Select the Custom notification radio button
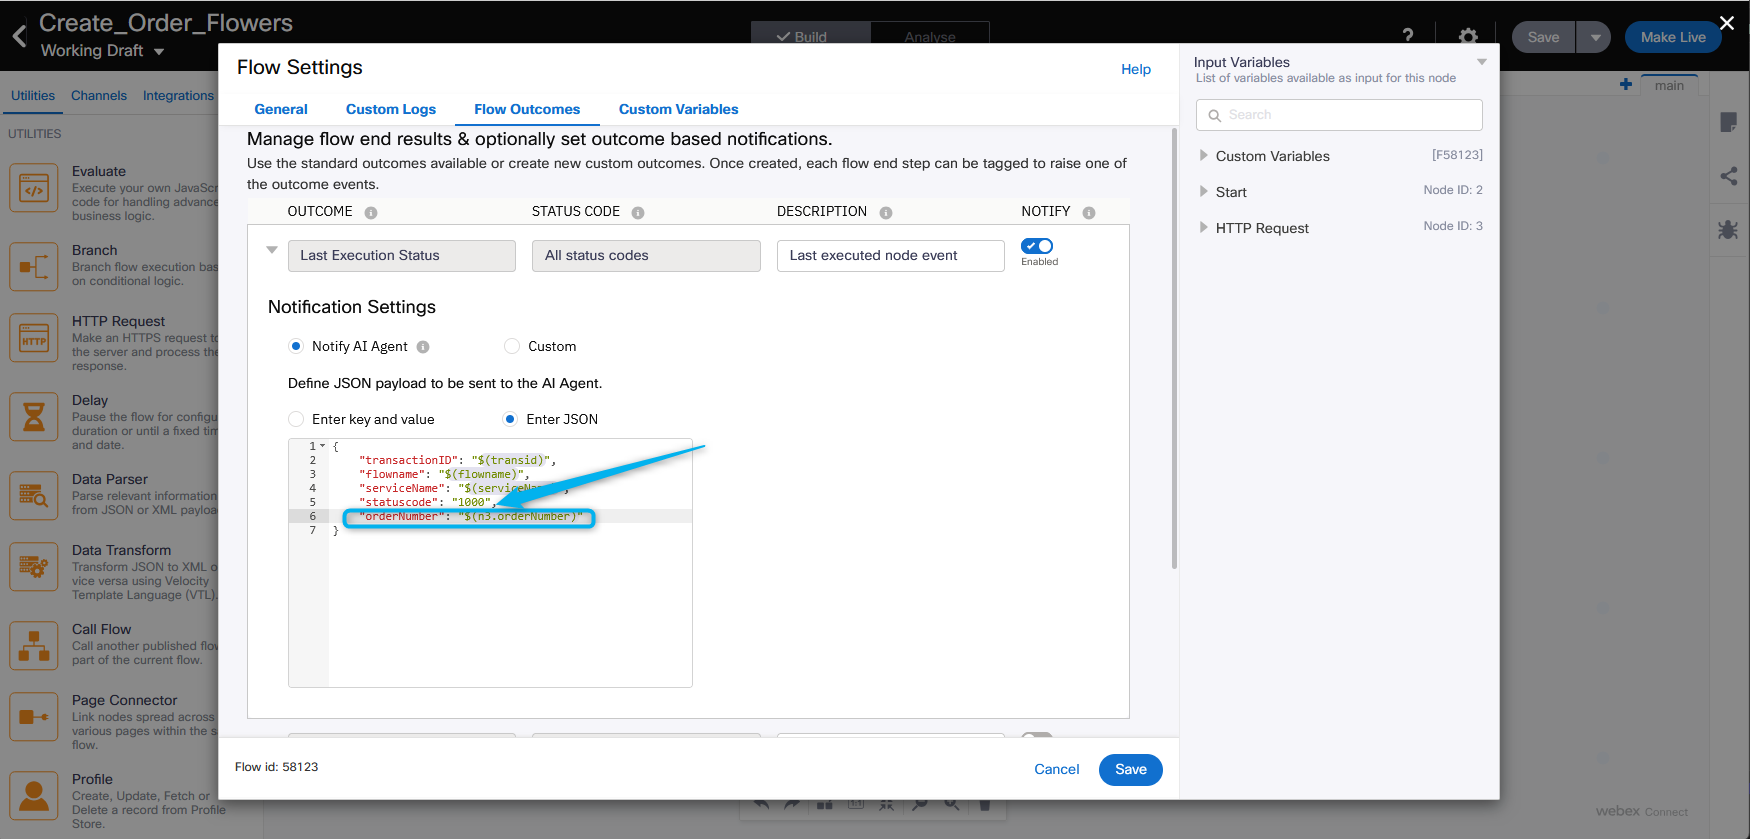Image resolution: width=1750 pixels, height=839 pixels. coord(512,347)
